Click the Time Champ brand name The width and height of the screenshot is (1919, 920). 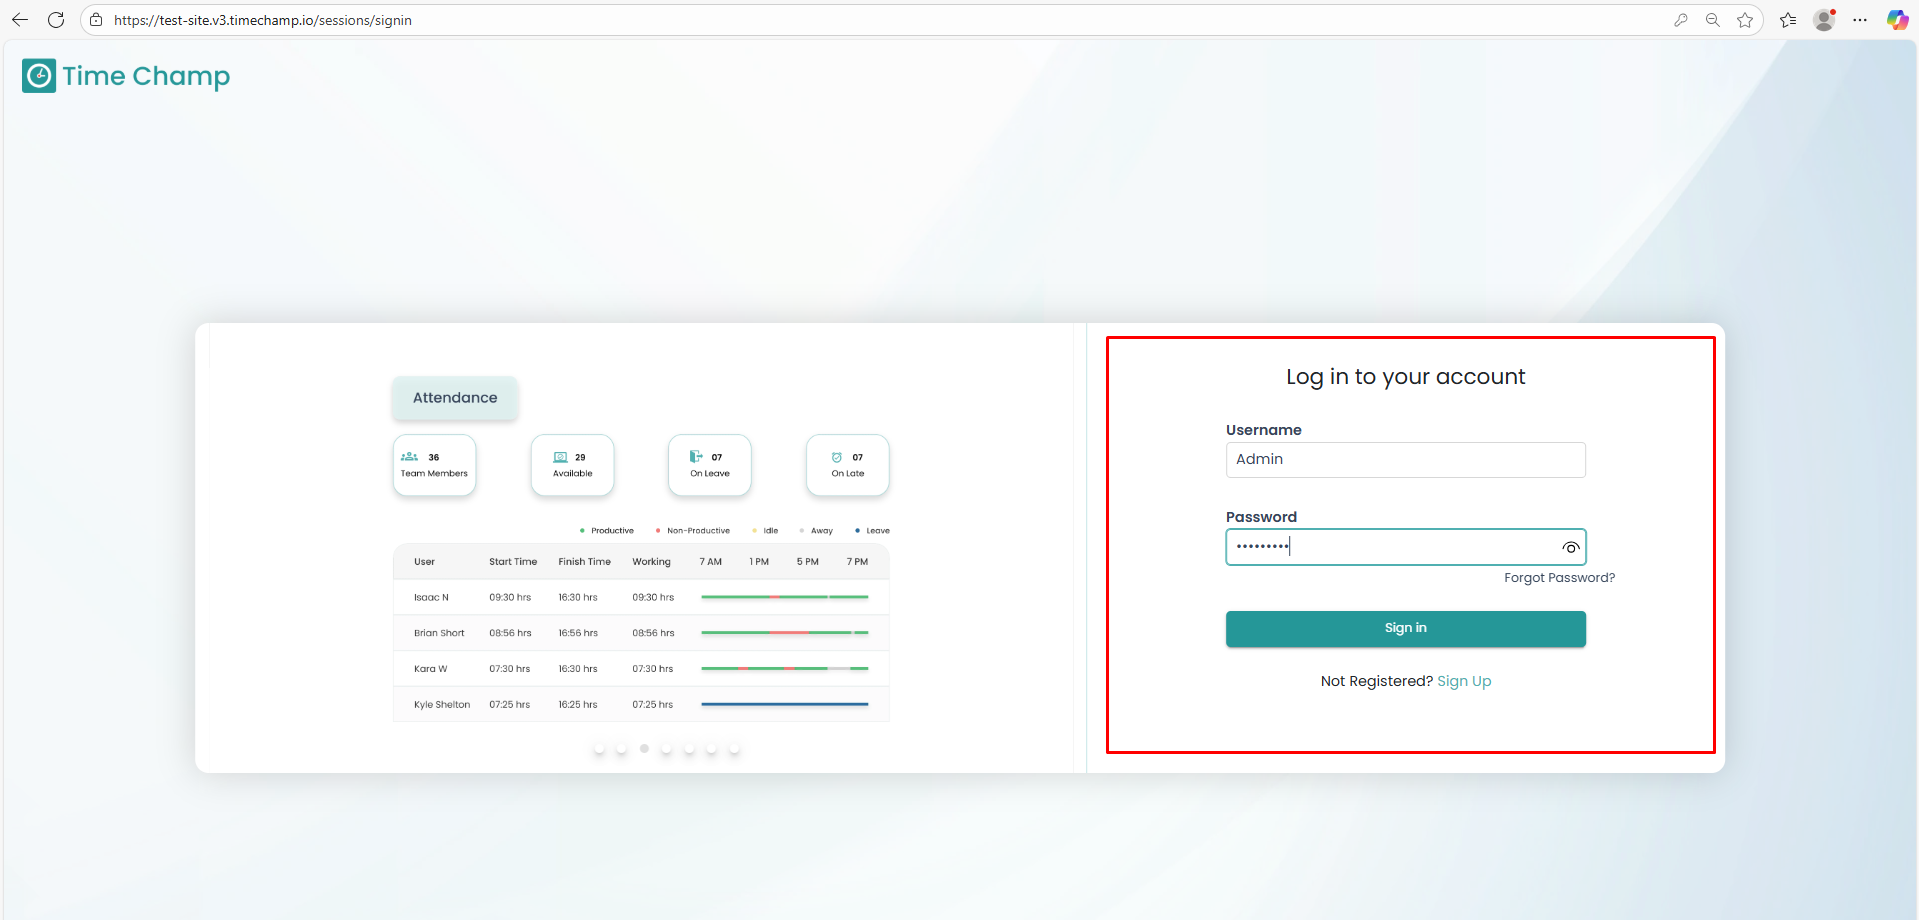[146, 76]
